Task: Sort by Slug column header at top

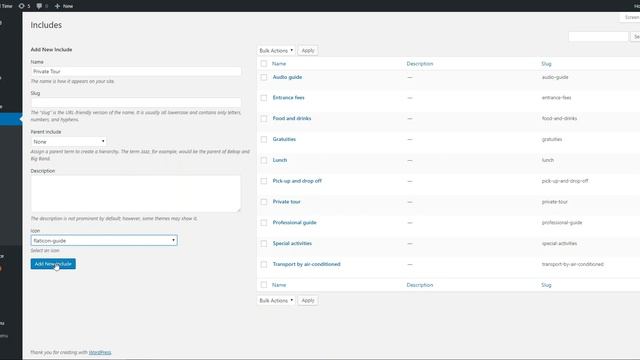Action: pos(547,64)
